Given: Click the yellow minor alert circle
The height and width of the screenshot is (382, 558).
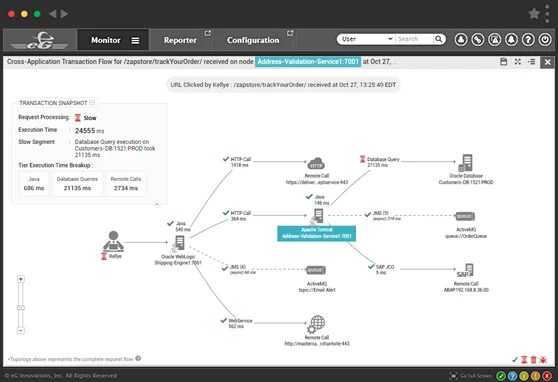Looking at the screenshot, I should tap(524, 376).
